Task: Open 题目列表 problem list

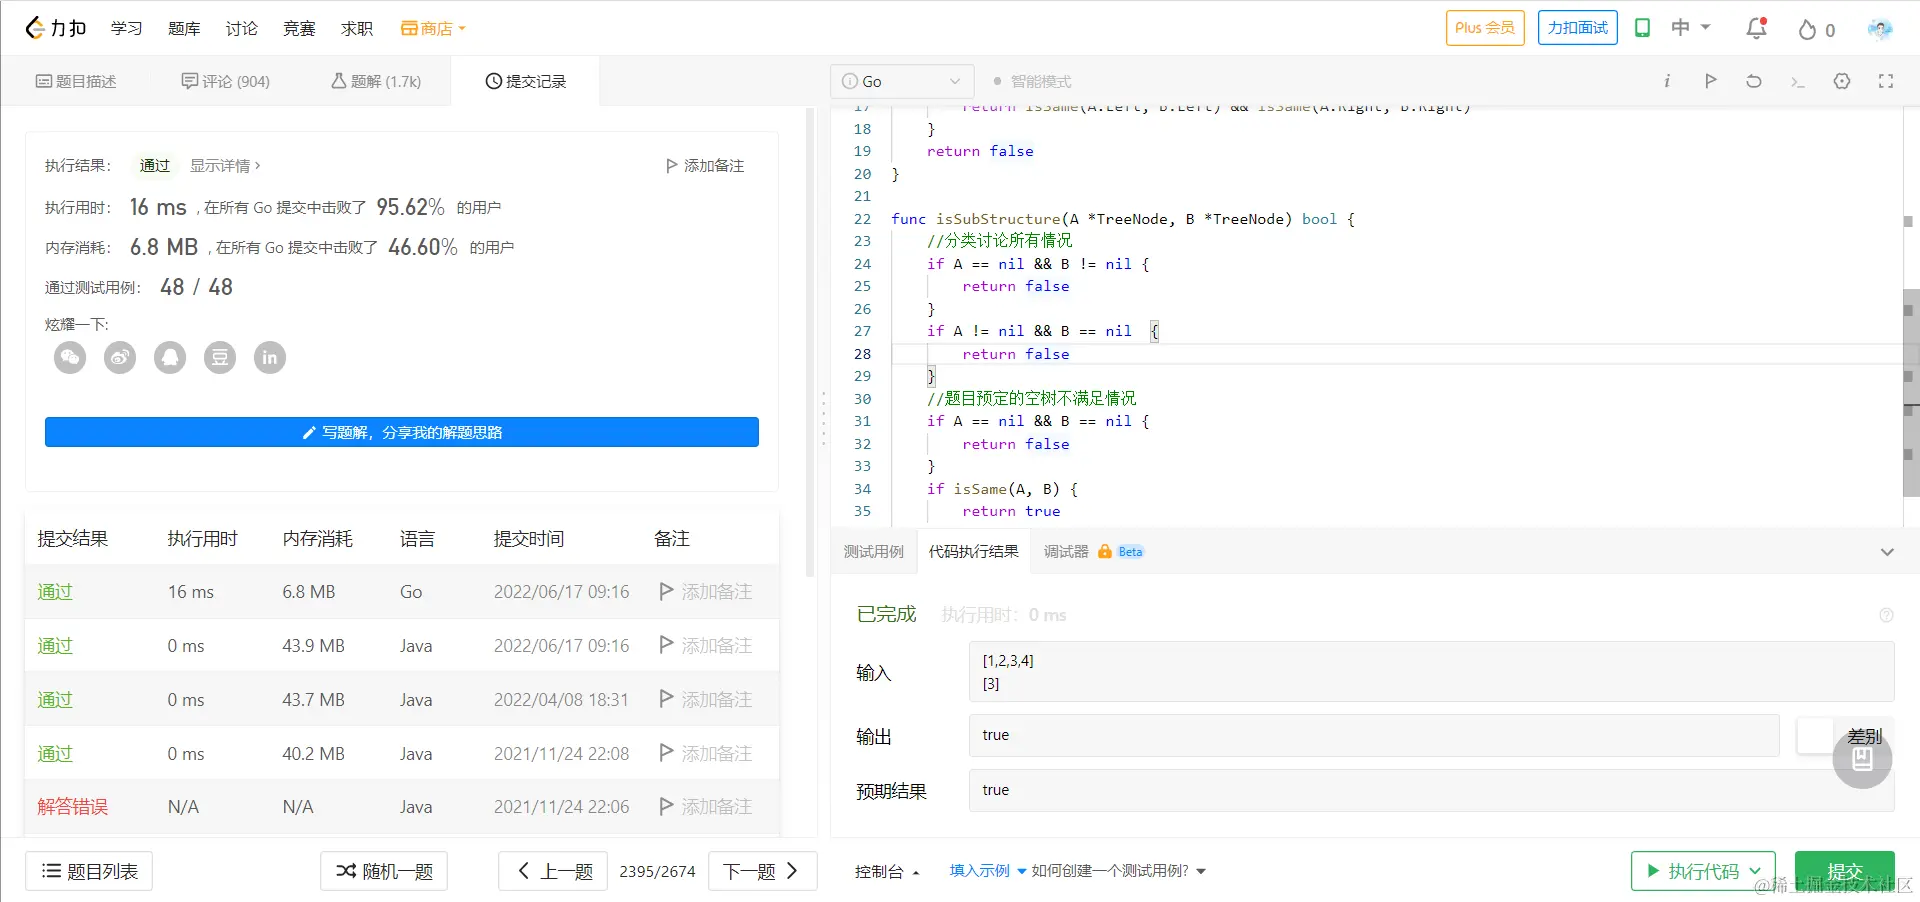Action: pos(89,871)
